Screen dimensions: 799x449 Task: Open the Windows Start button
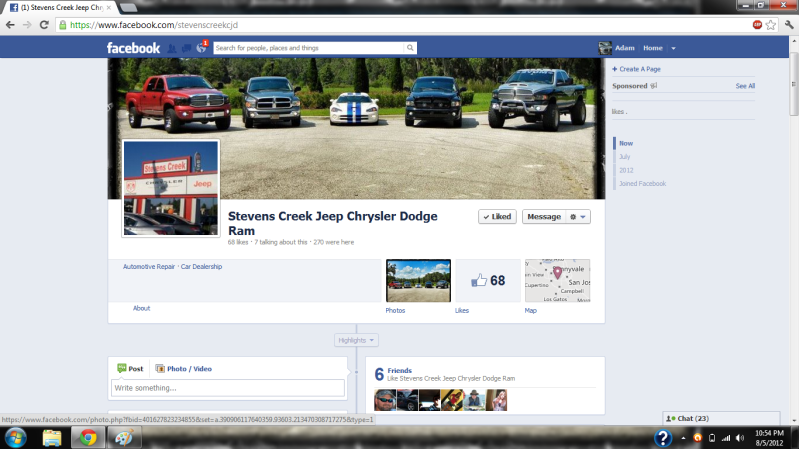click(15, 438)
